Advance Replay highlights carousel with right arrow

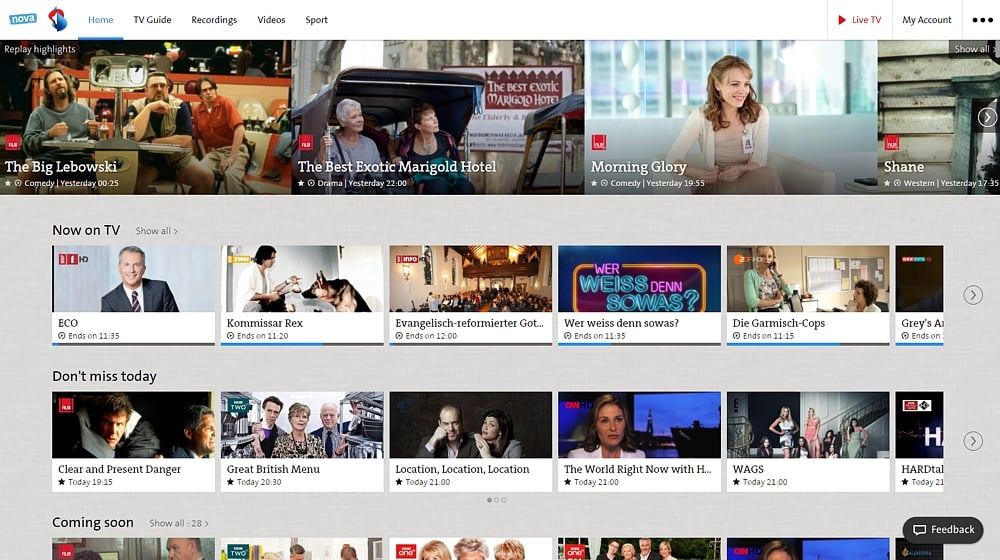(987, 117)
